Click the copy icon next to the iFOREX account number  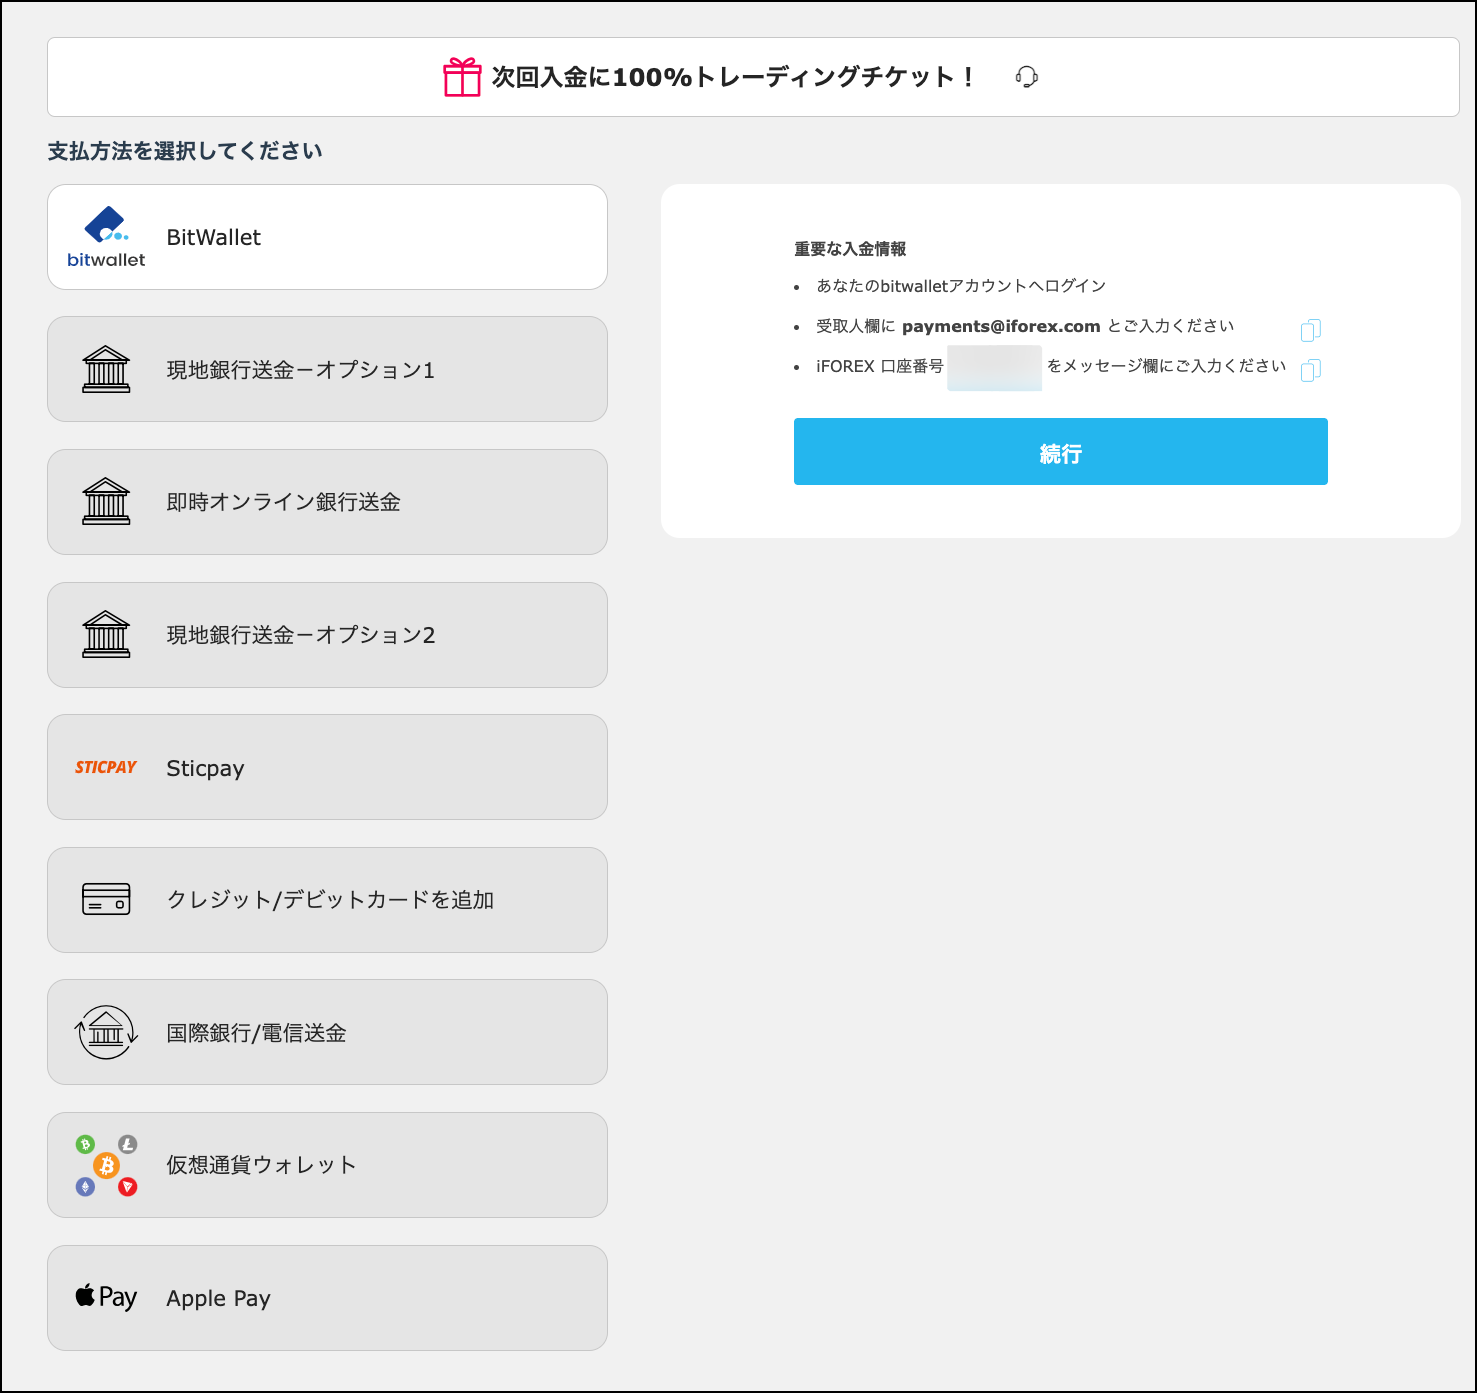(x=1311, y=369)
